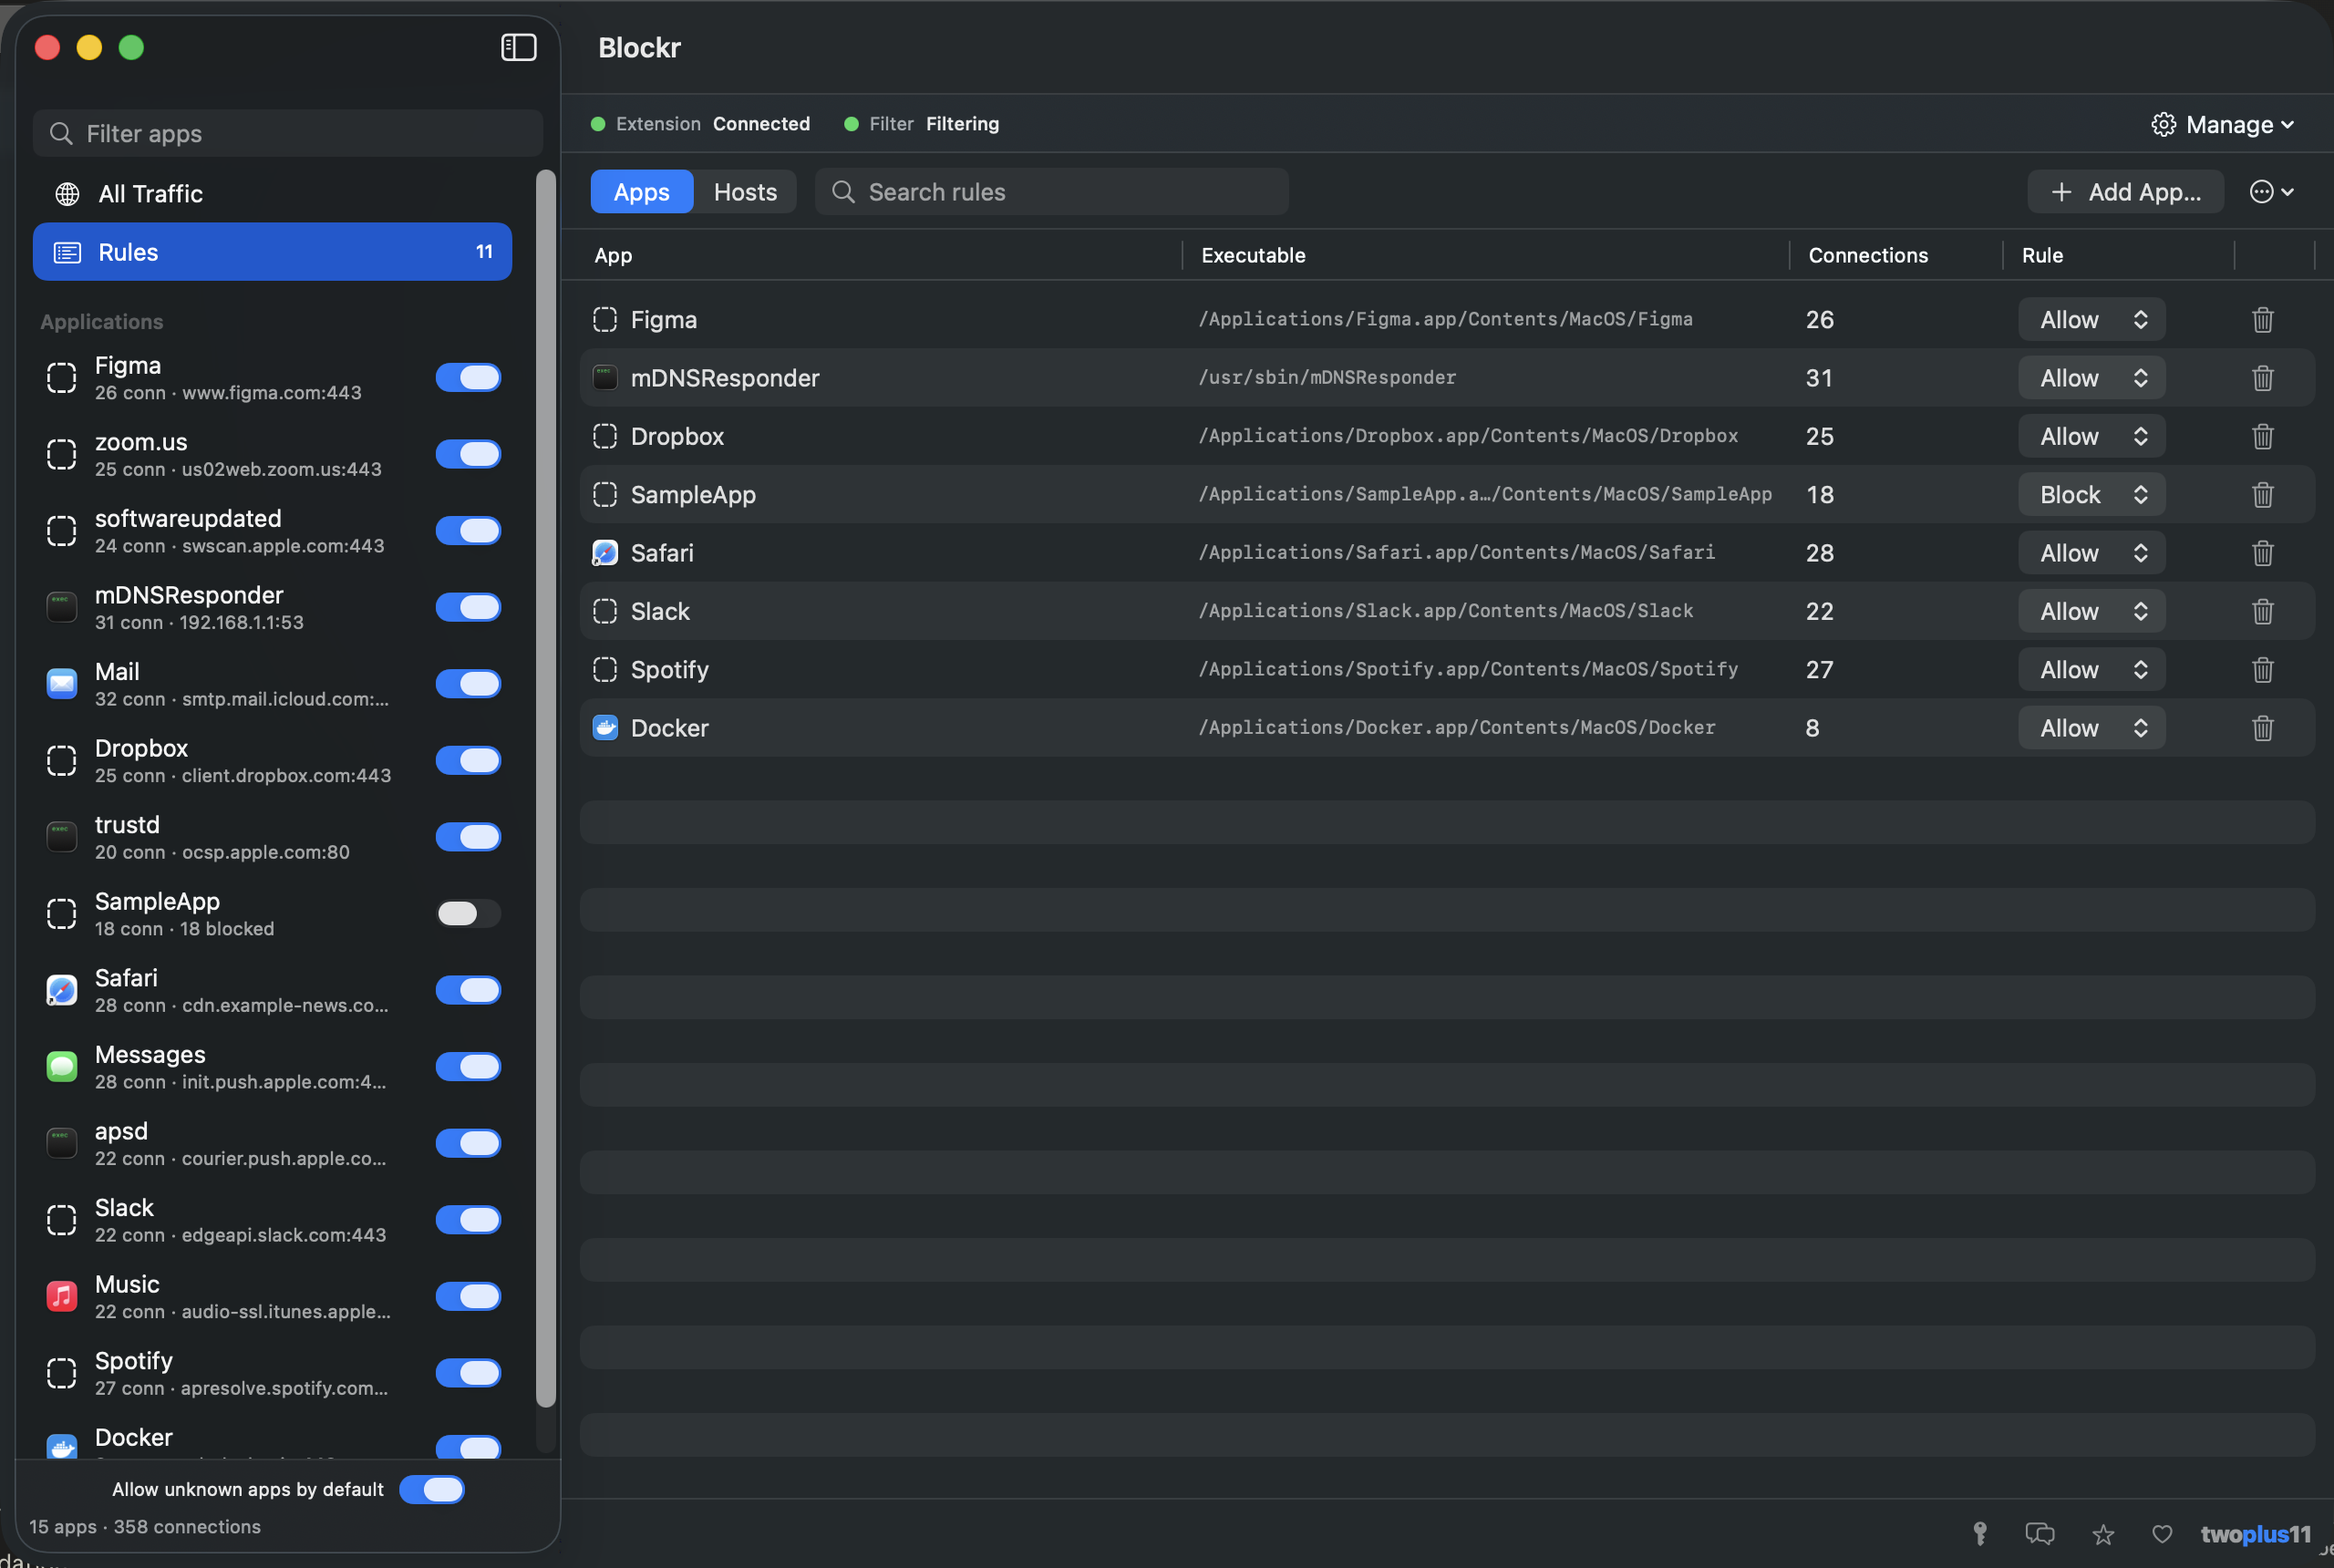Toggle zoom.us switch in sidebar

pos(468,454)
